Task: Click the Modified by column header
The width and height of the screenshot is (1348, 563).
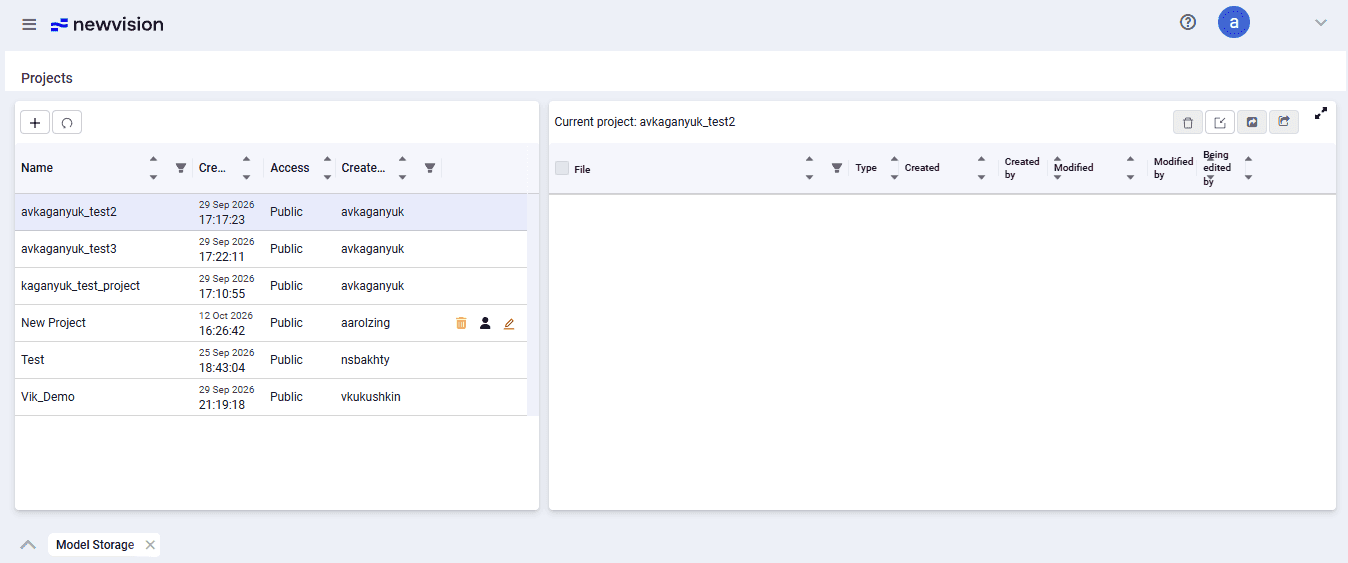Action: click(x=1173, y=168)
